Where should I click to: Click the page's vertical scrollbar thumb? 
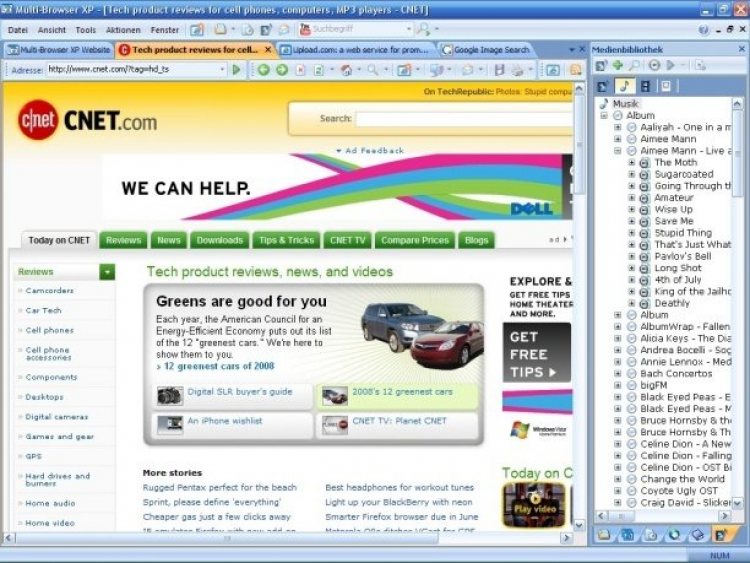(579, 144)
